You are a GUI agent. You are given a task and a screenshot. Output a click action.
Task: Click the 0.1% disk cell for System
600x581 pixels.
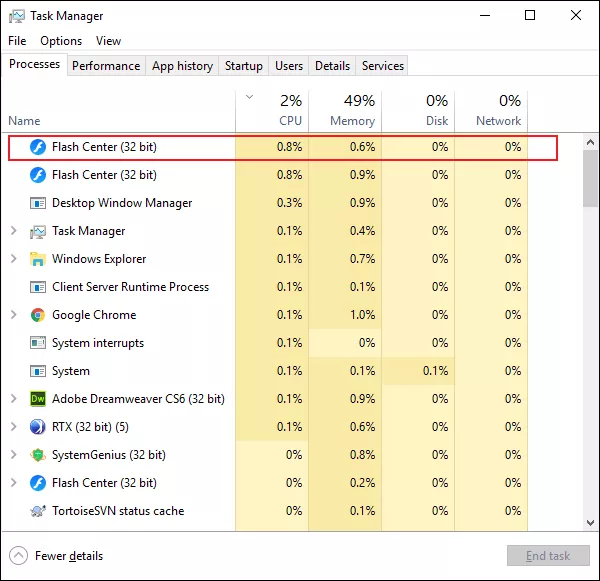pos(418,371)
